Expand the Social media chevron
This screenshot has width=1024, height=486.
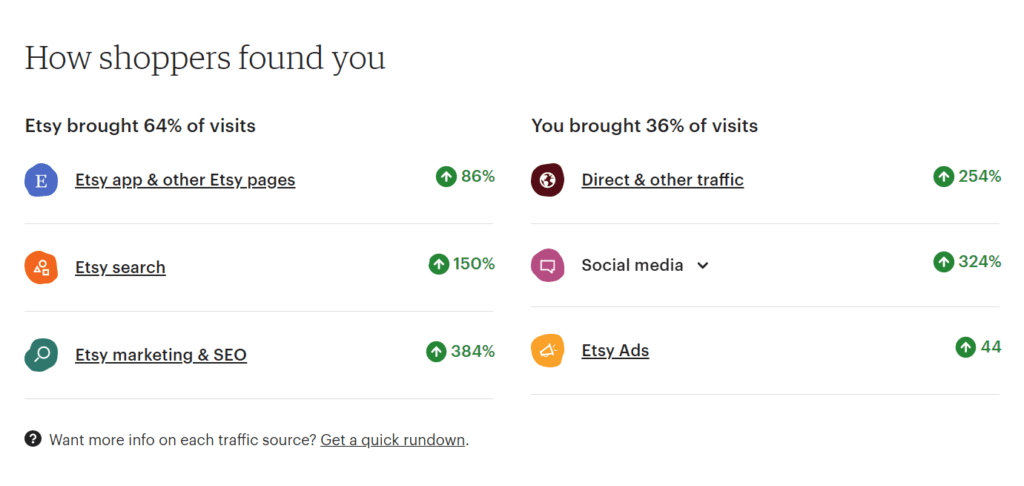tap(703, 266)
